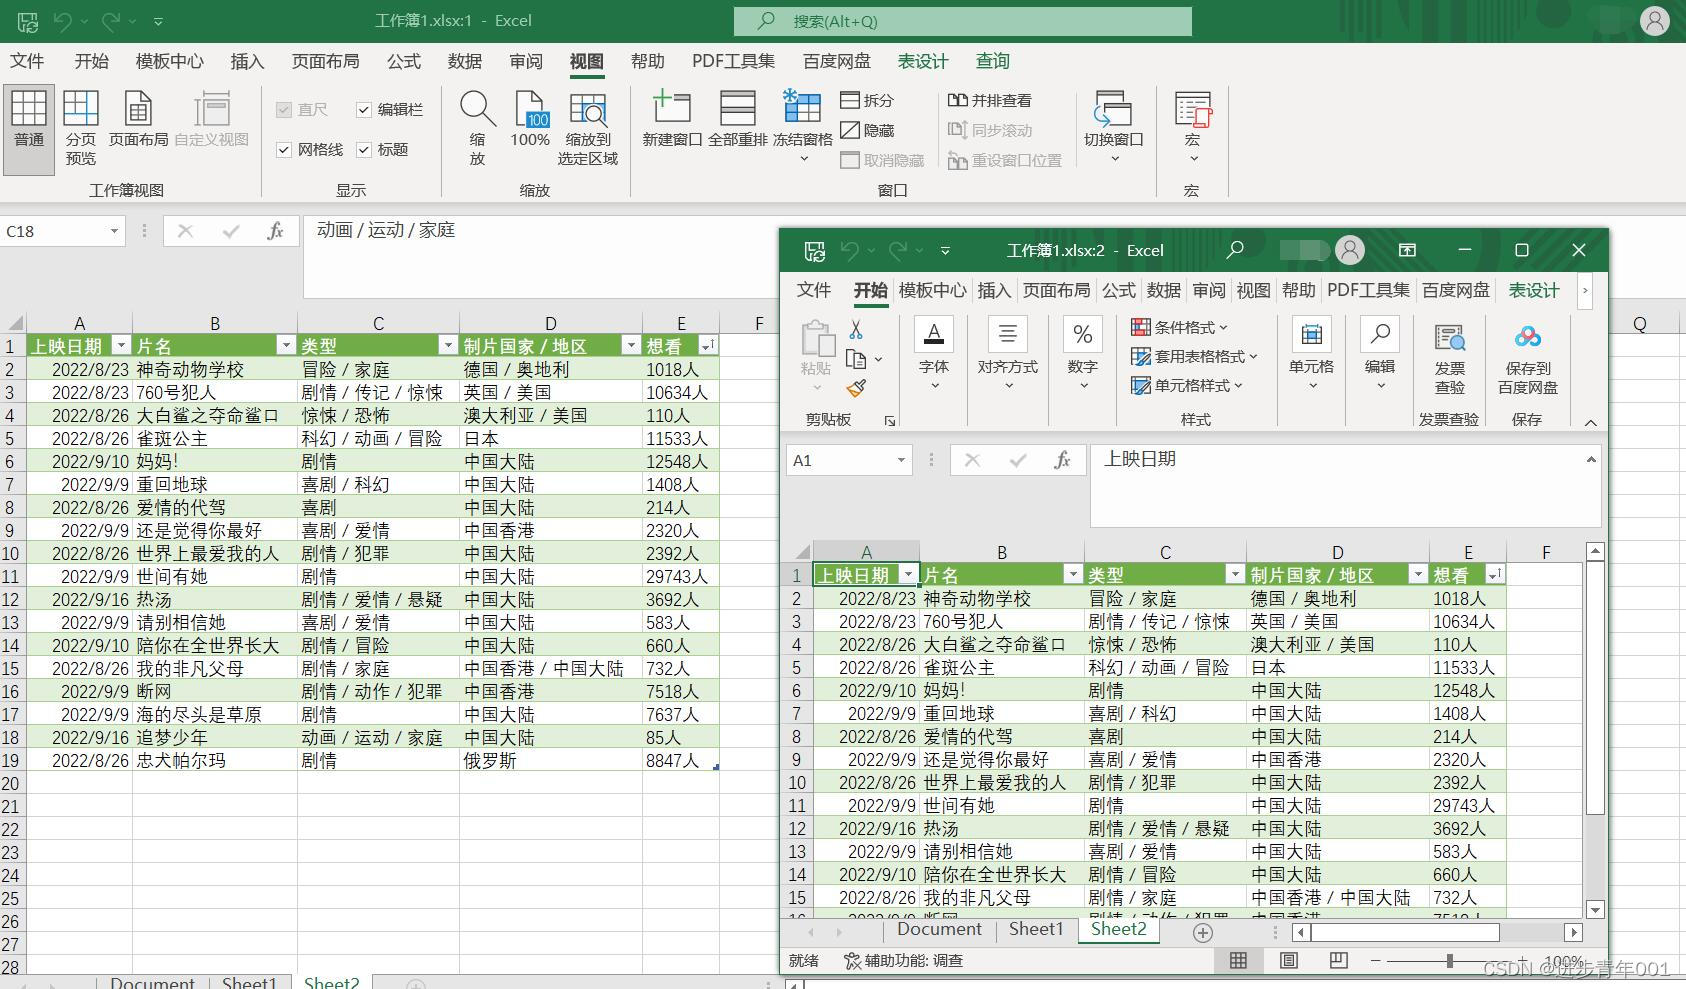
Task: Open Page Break Preview in main window
Action: (81, 109)
